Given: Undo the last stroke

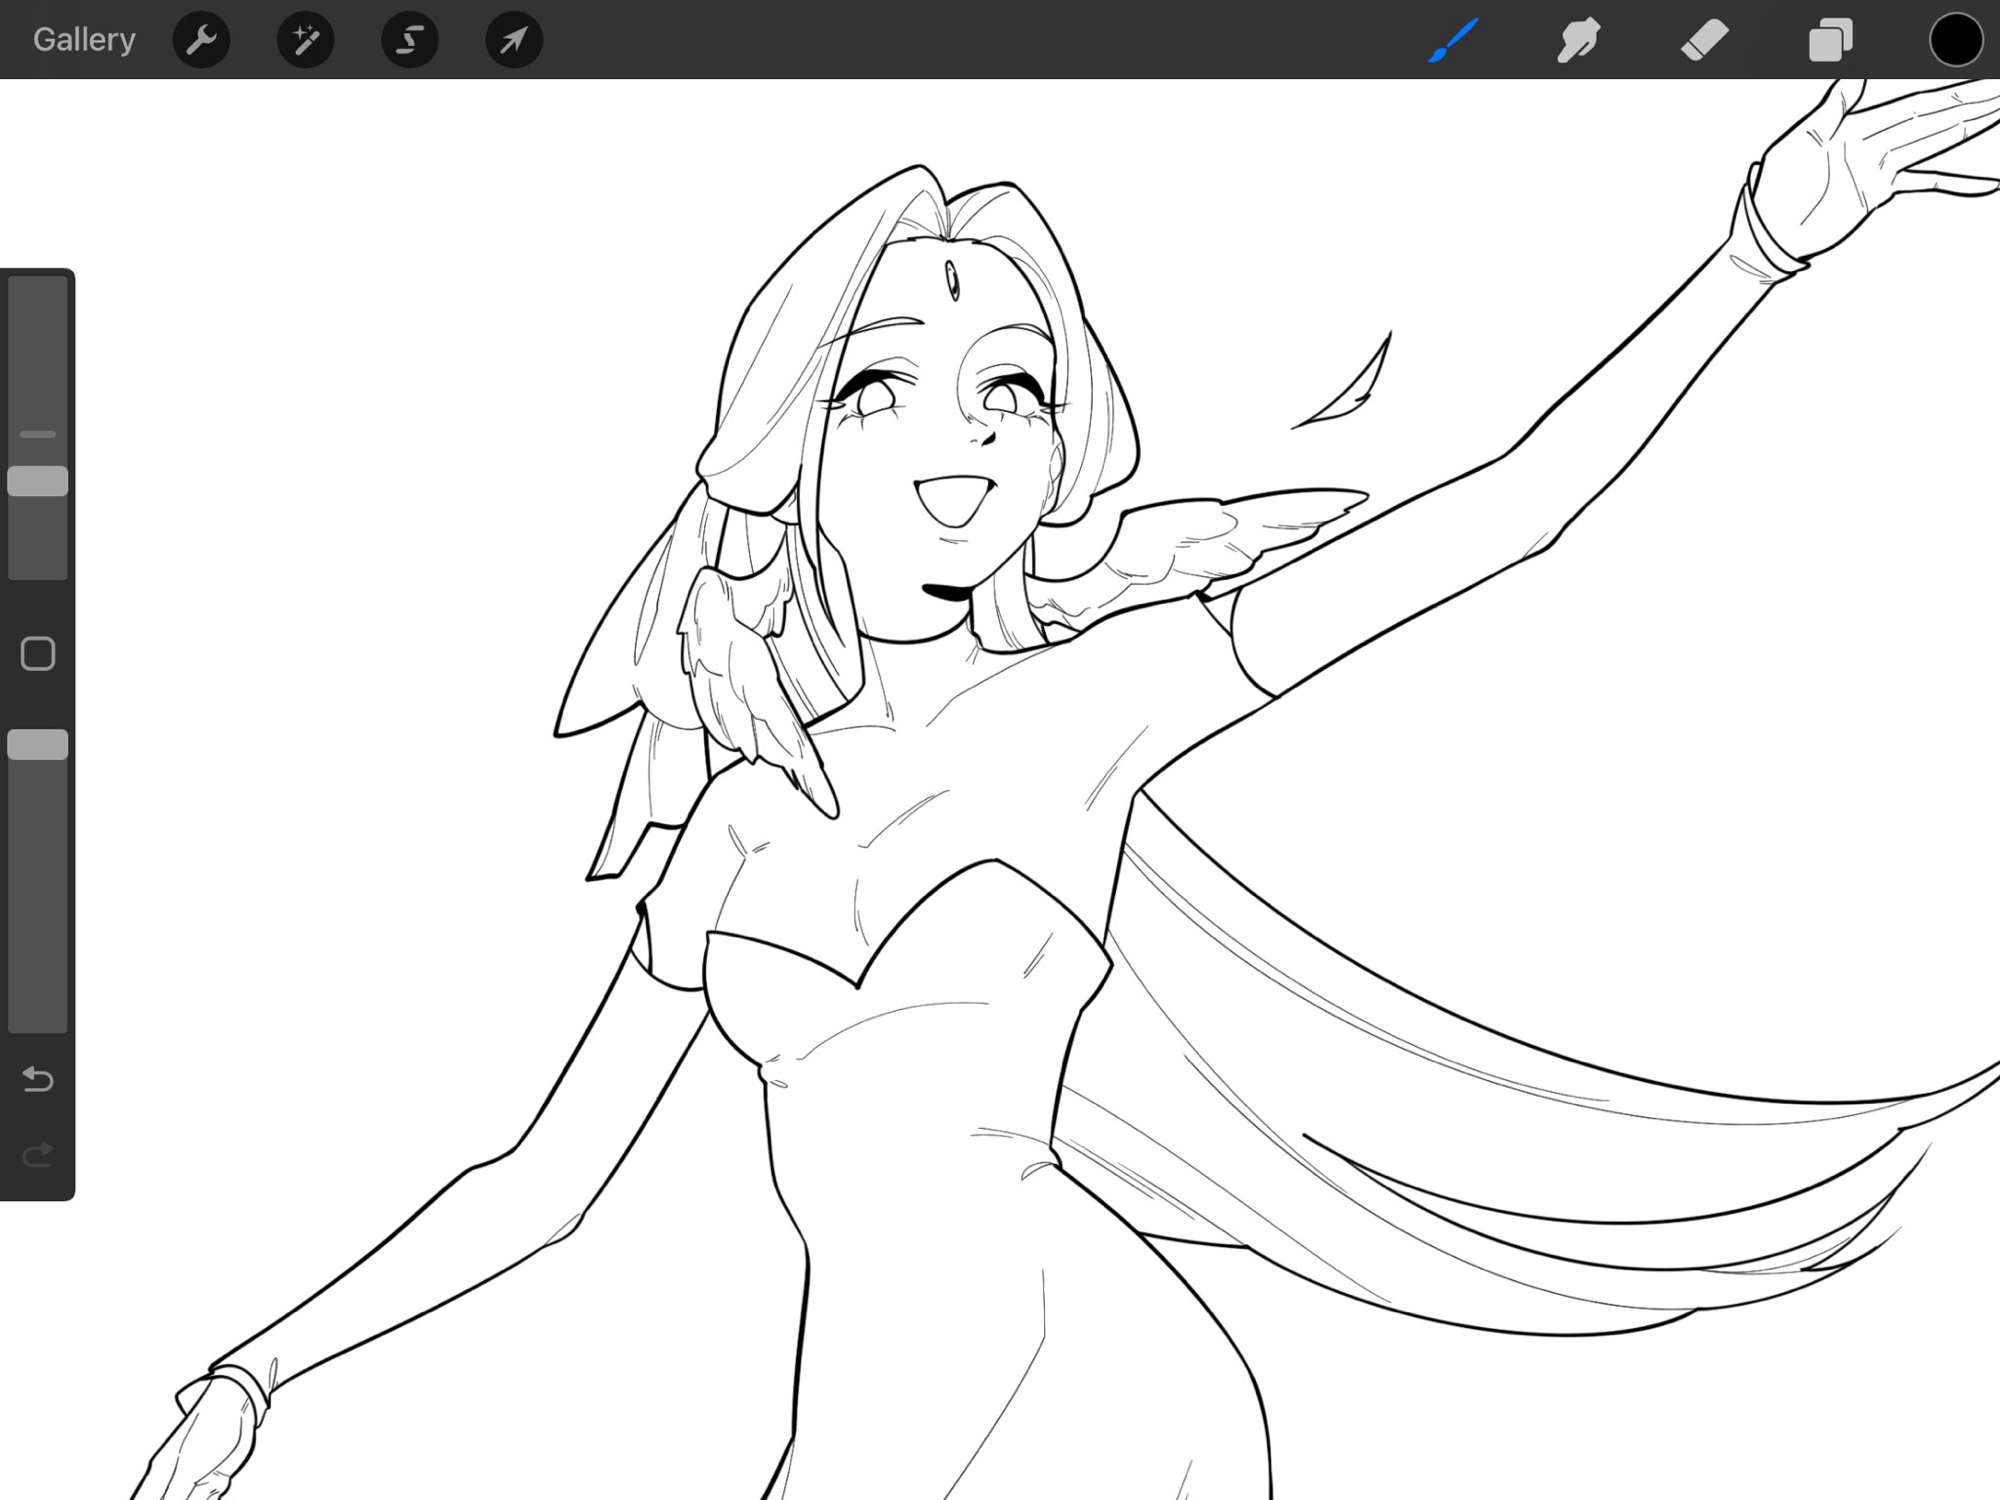Looking at the screenshot, I should (38, 1079).
